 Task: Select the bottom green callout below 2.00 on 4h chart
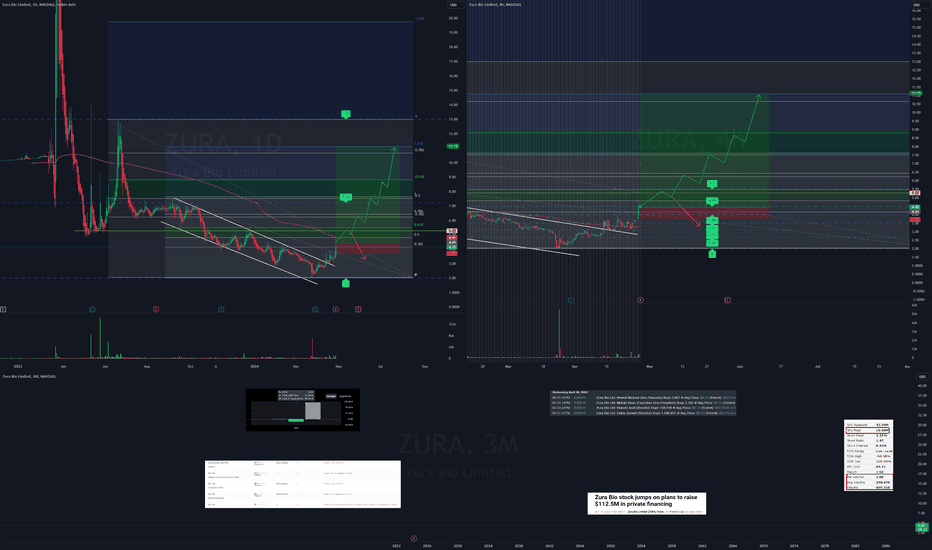coord(711,254)
